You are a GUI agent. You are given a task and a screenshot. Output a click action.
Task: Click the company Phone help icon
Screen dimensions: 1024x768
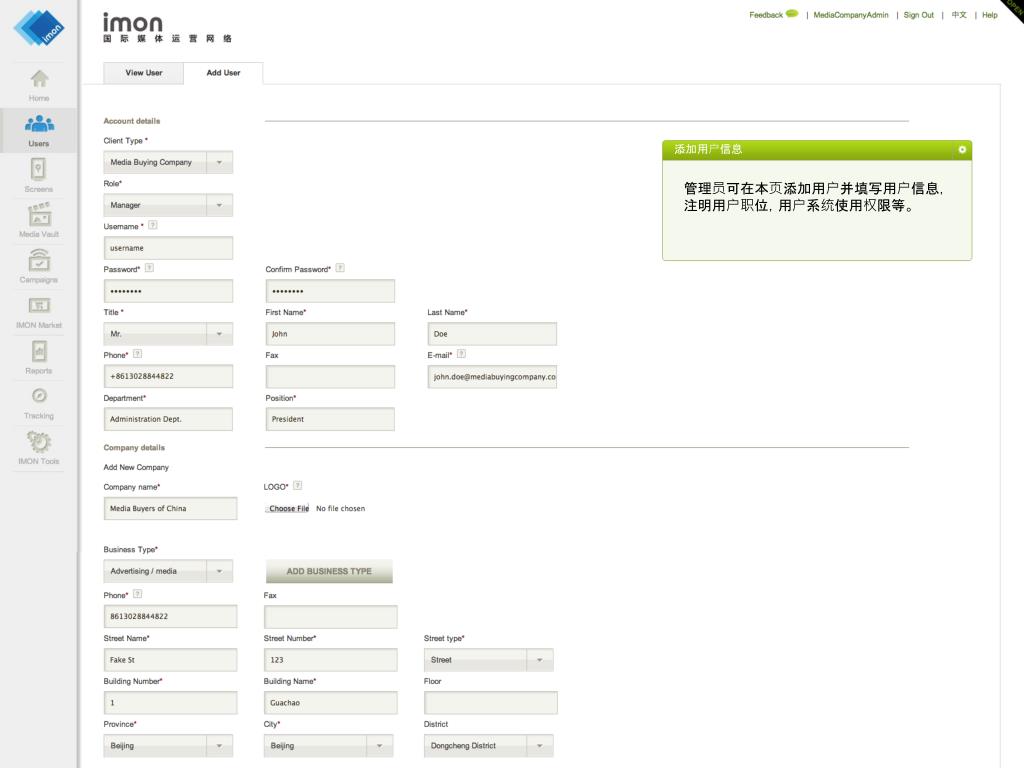tap(138, 594)
